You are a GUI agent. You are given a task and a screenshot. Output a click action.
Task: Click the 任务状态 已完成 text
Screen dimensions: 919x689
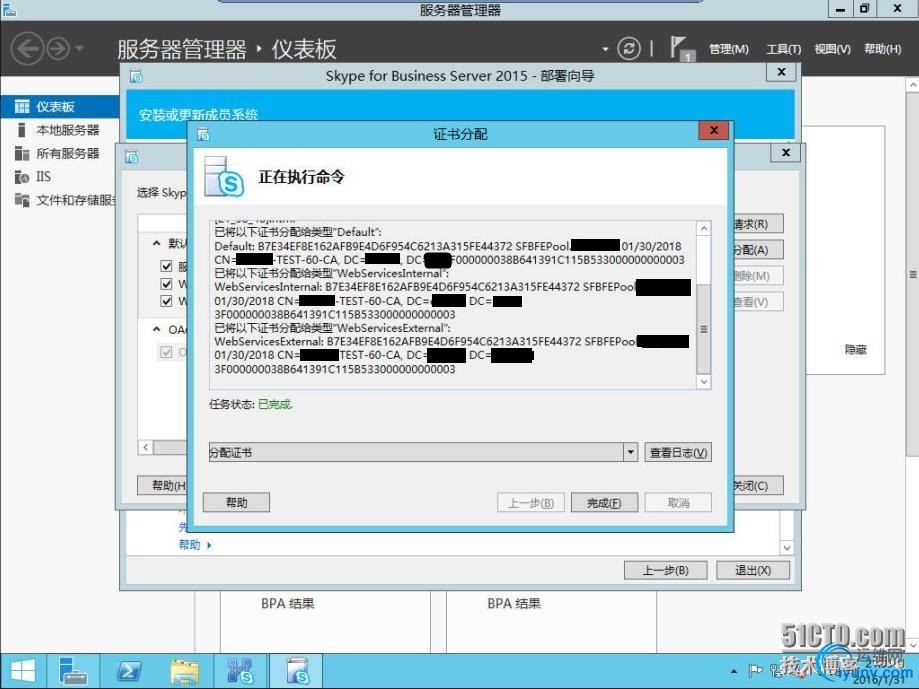(251, 404)
